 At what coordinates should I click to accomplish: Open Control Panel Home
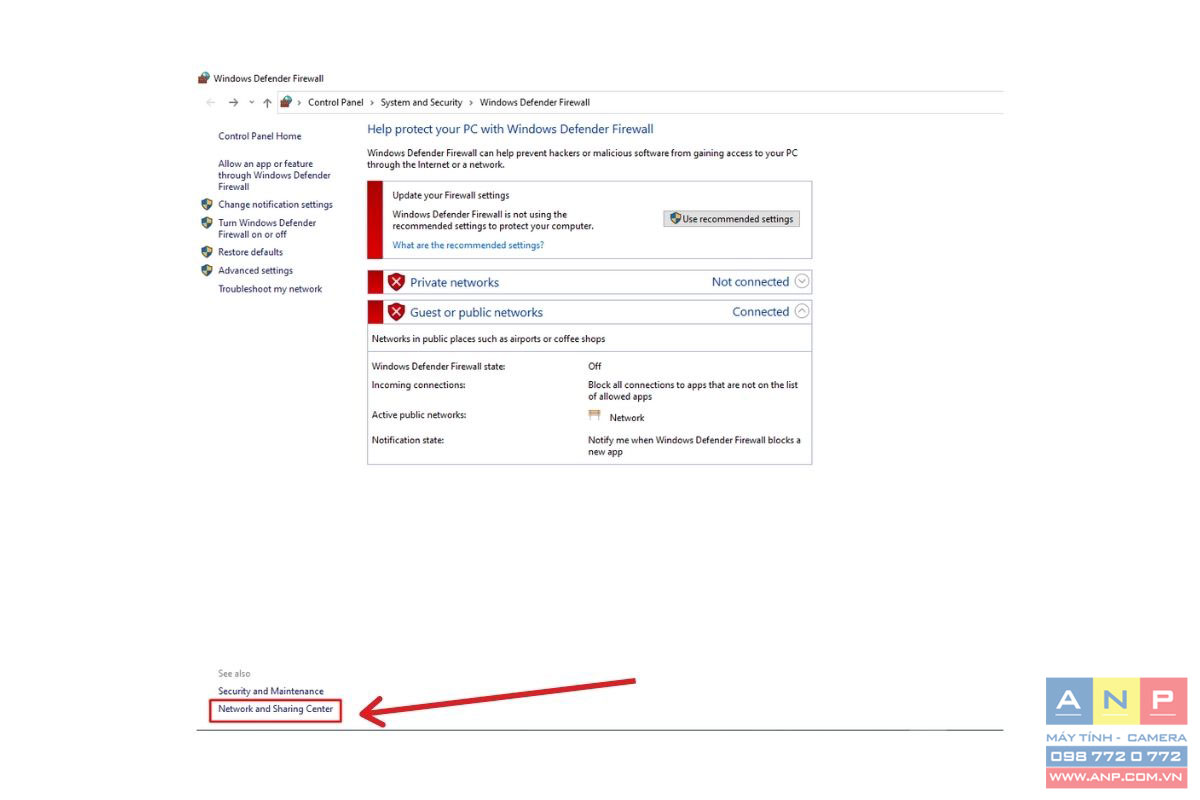pos(260,136)
